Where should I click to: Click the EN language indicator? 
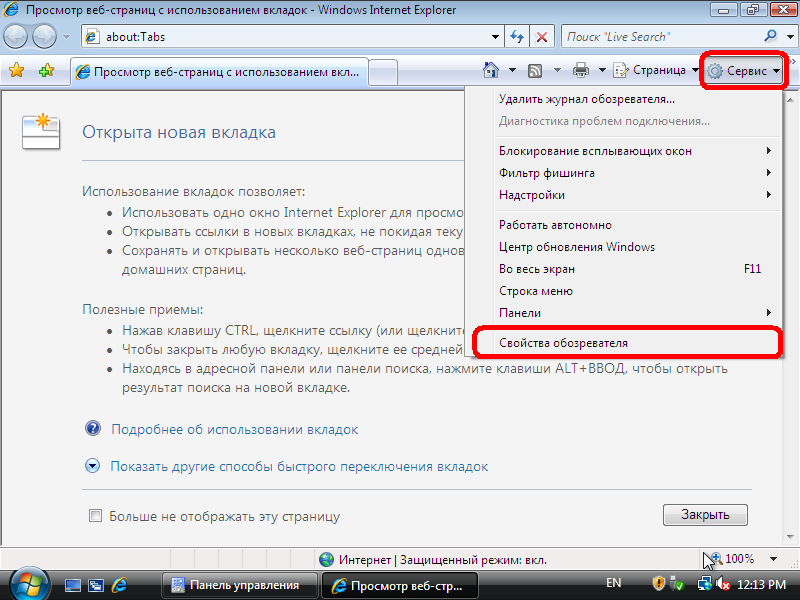pyautogui.click(x=613, y=583)
